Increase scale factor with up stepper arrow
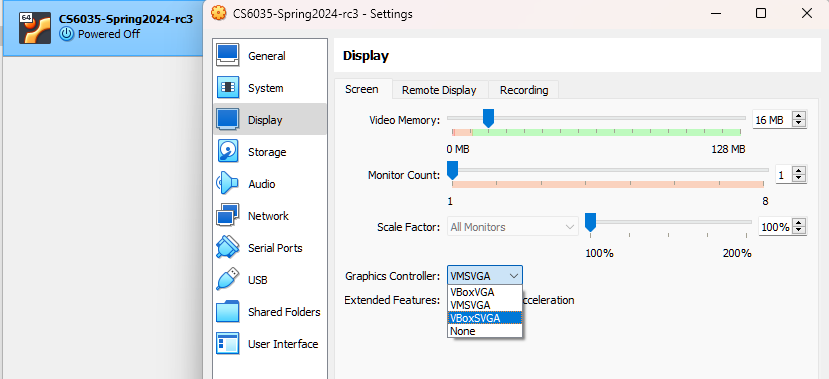829x379 pixels. (x=799, y=223)
